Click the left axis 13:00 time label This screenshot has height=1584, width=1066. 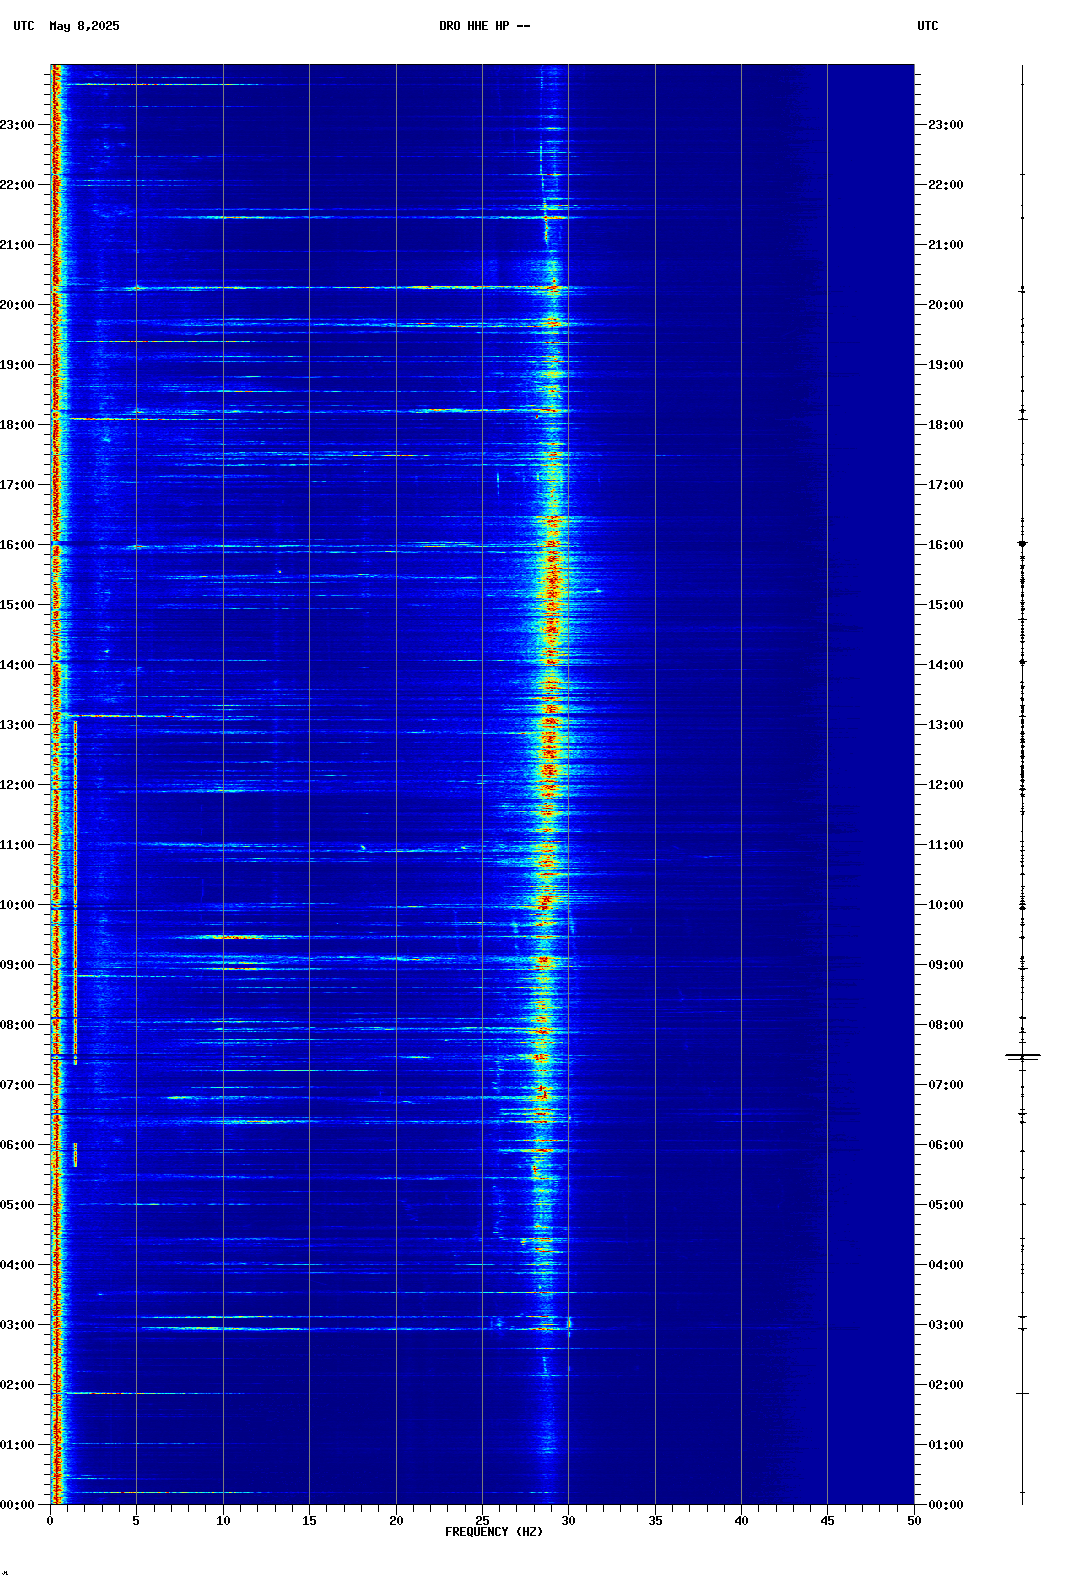[x=17, y=725]
